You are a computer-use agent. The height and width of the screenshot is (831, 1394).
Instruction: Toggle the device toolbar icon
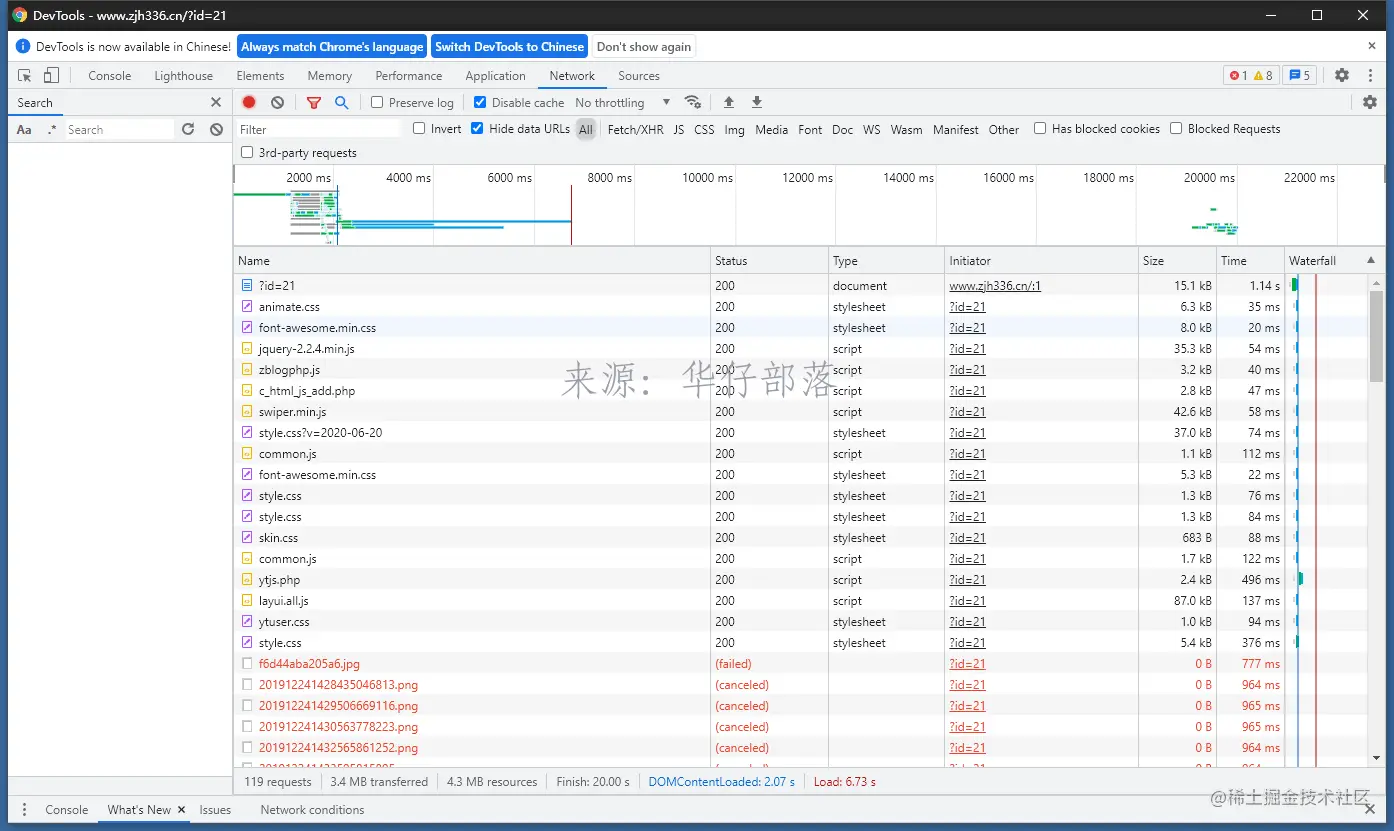tap(51, 76)
